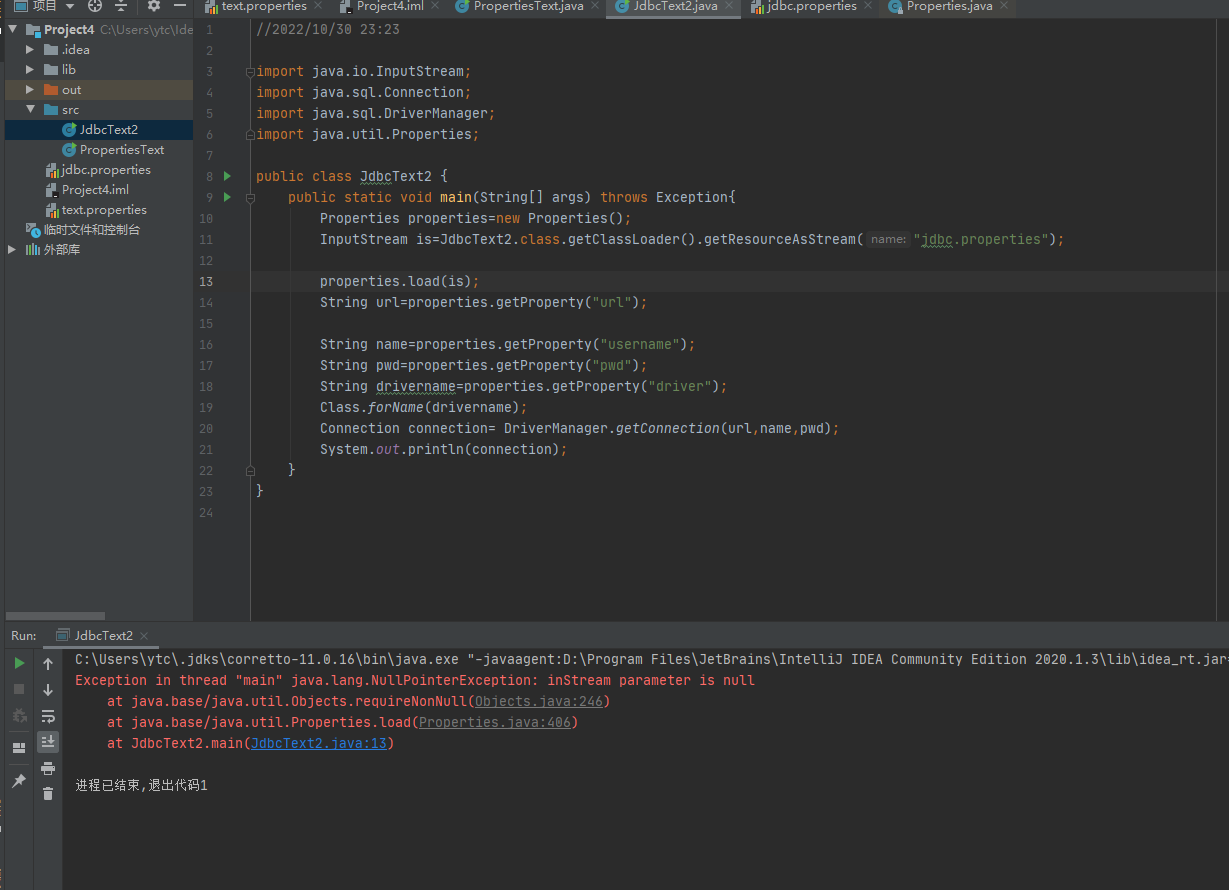This screenshot has width=1229, height=890.
Task: Open the JdbcText2.java:13 stack trace link
Action: (319, 743)
